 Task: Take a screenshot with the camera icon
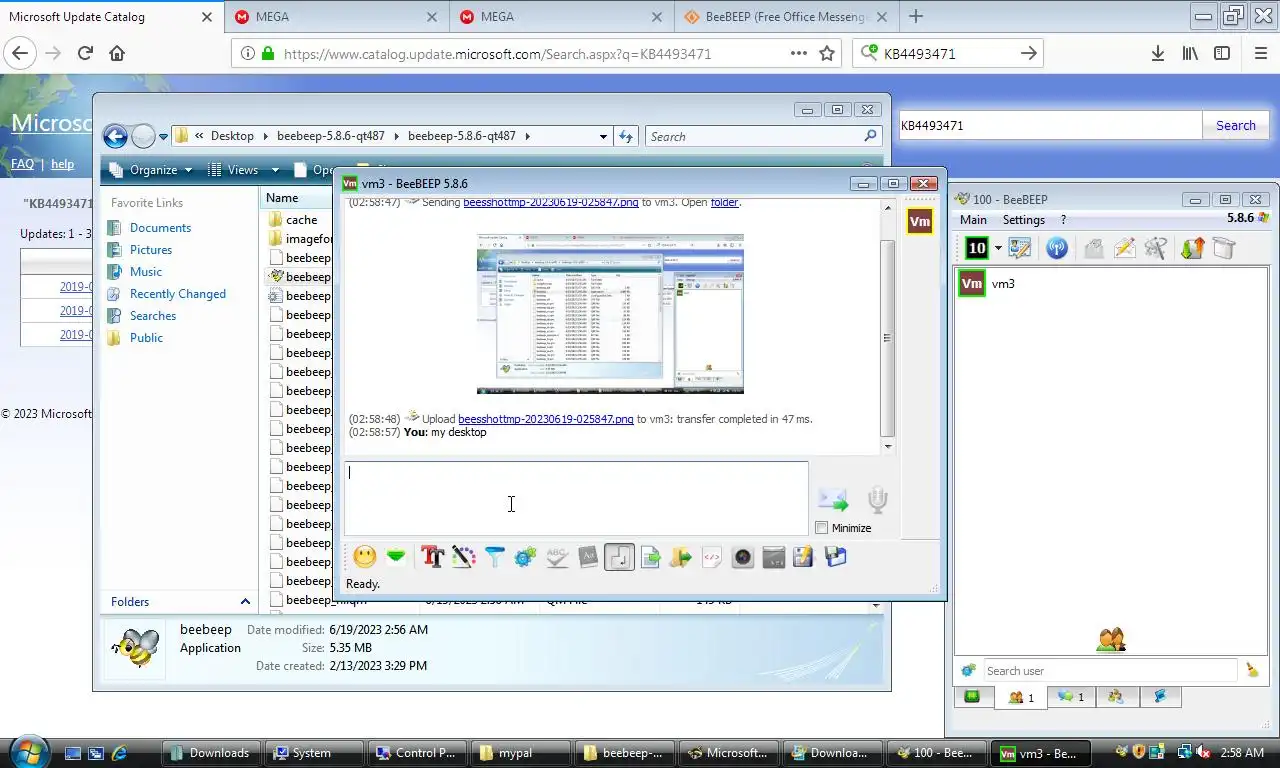point(743,557)
